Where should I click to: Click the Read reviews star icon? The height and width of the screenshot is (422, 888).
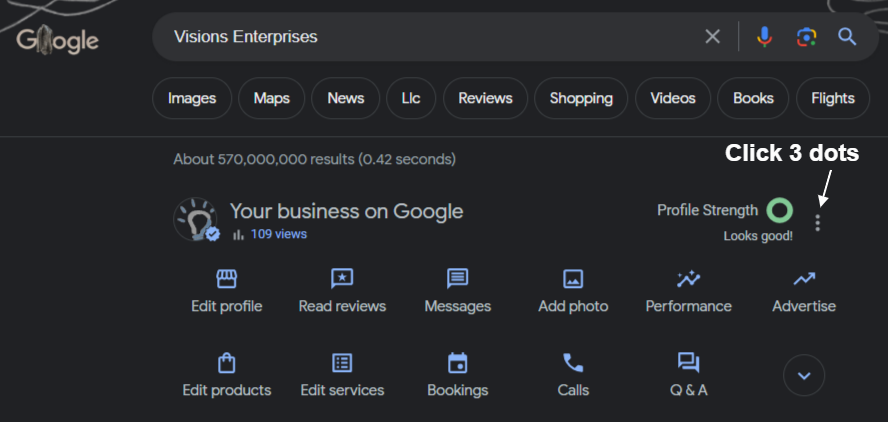coord(342,279)
